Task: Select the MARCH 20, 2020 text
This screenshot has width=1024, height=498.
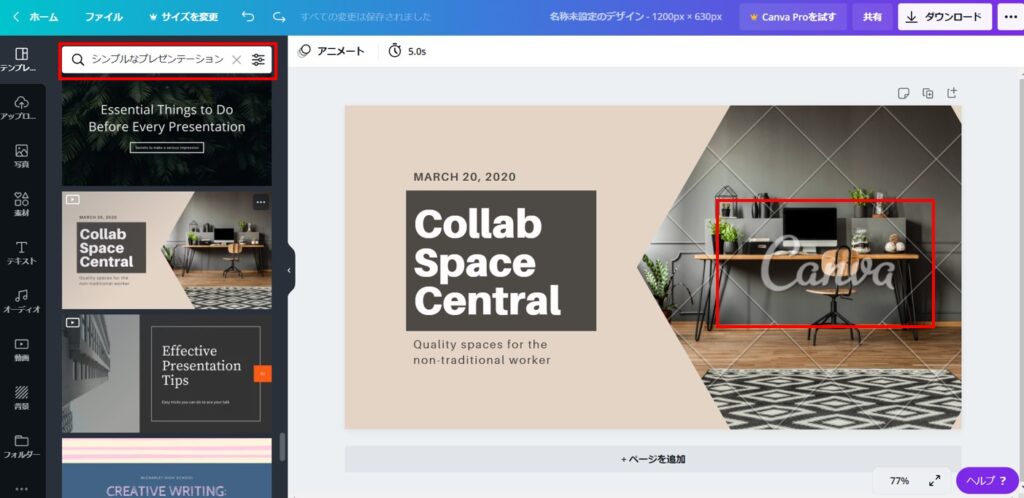Action: (x=464, y=177)
